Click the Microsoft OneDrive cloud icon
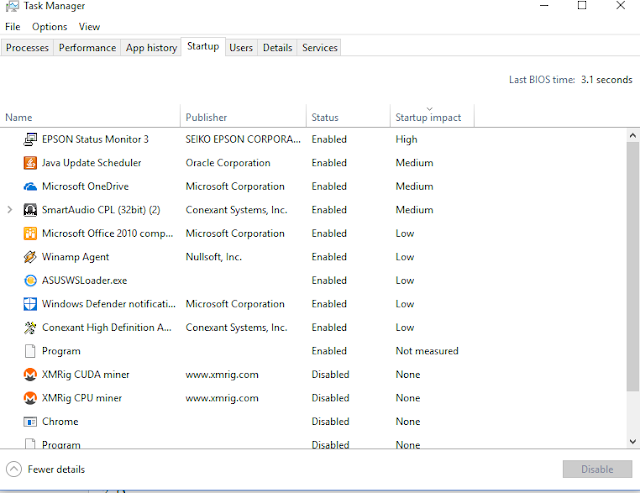Screen dimensions: 640x493 click(x=30, y=187)
